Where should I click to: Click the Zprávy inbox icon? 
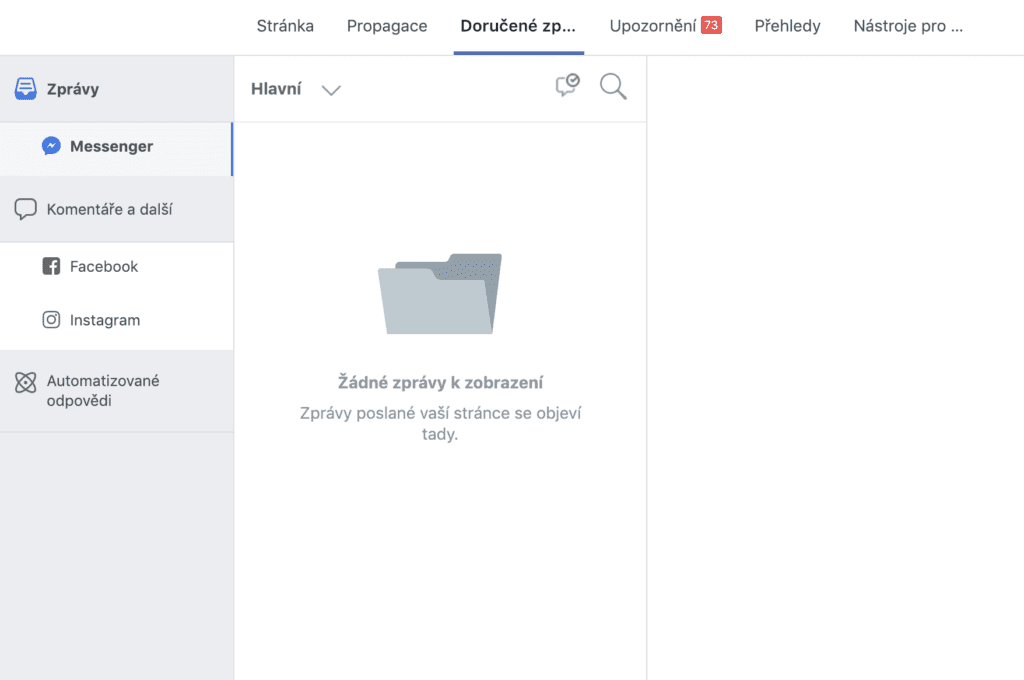click(26, 89)
